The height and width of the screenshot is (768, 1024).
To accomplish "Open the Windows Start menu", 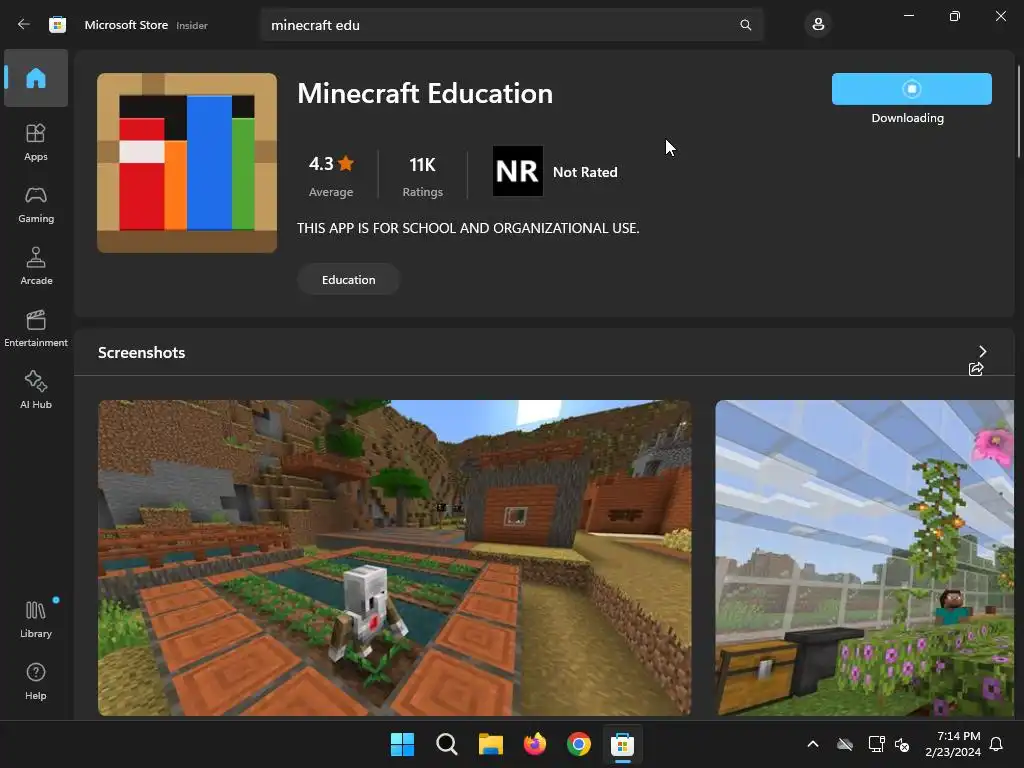I will [x=402, y=744].
